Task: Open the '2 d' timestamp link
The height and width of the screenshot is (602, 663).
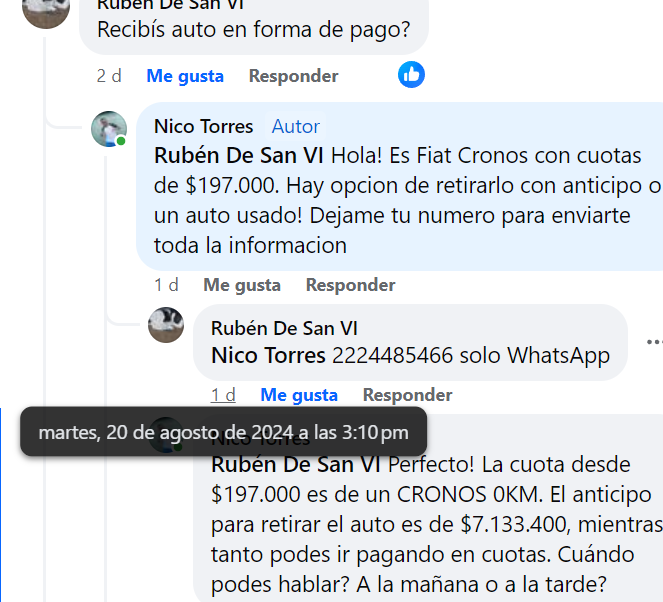Action: 109,76
